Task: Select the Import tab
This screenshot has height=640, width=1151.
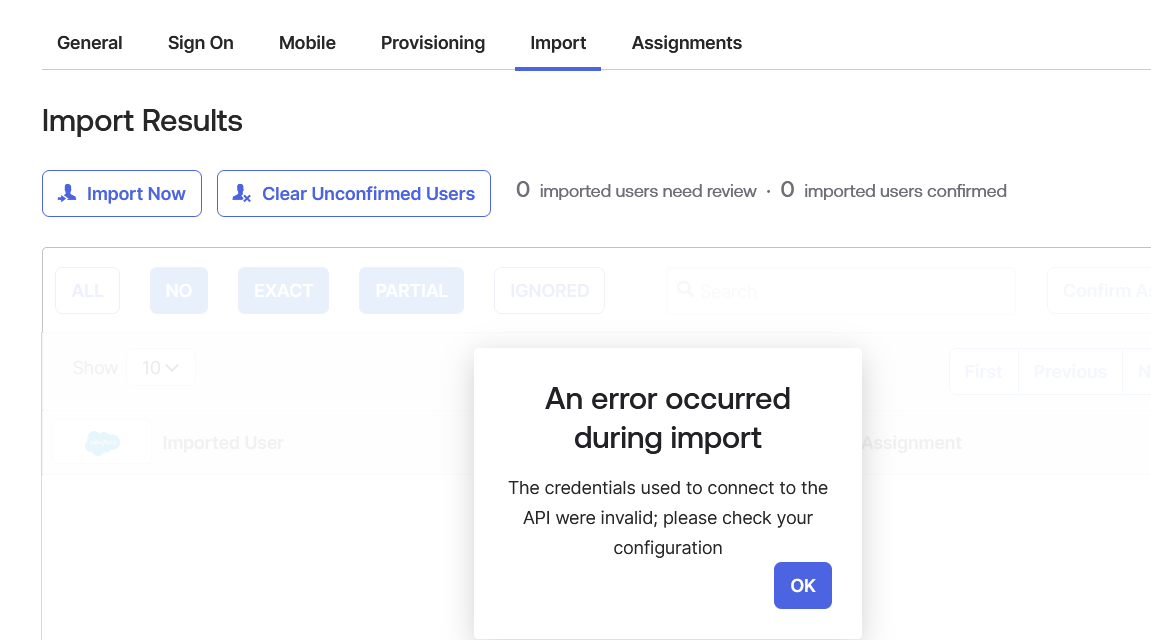Action: (558, 43)
